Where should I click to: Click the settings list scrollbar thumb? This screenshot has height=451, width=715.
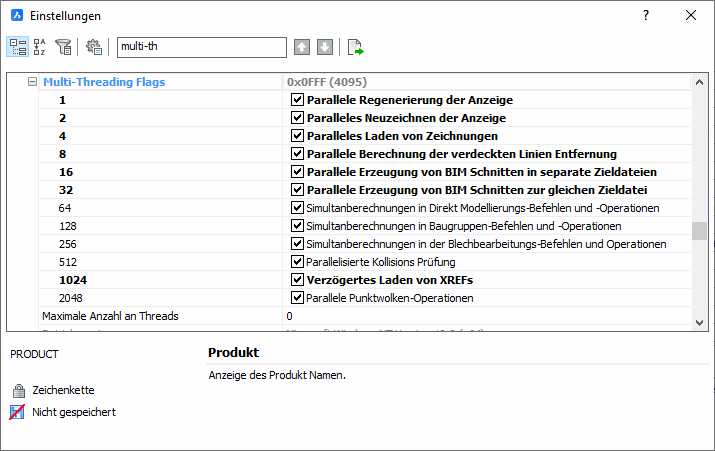tap(699, 231)
